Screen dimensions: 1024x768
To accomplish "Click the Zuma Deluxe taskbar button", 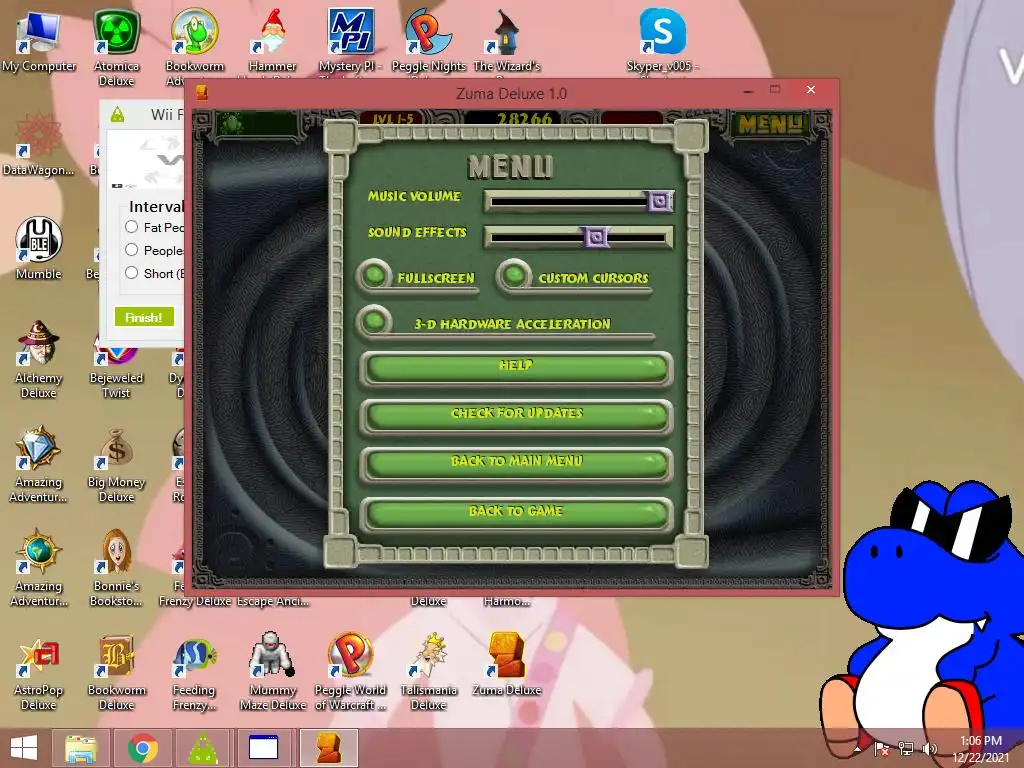I will click(x=328, y=748).
